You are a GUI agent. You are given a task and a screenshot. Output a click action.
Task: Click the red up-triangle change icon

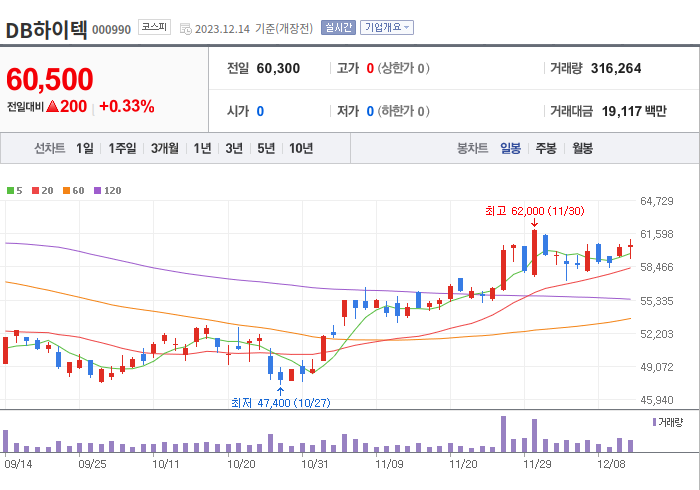pyautogui.click(x=52, y=106)
